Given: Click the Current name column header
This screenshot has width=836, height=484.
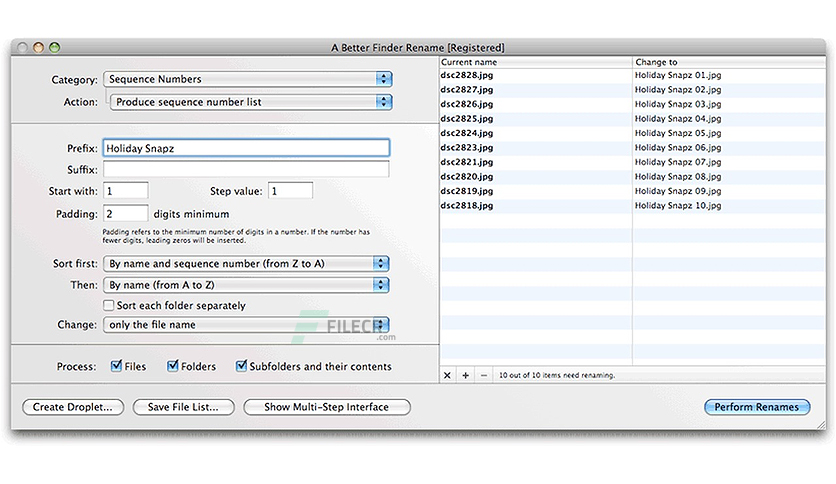Looking at the screenshot, I should (x=536, y=62).
